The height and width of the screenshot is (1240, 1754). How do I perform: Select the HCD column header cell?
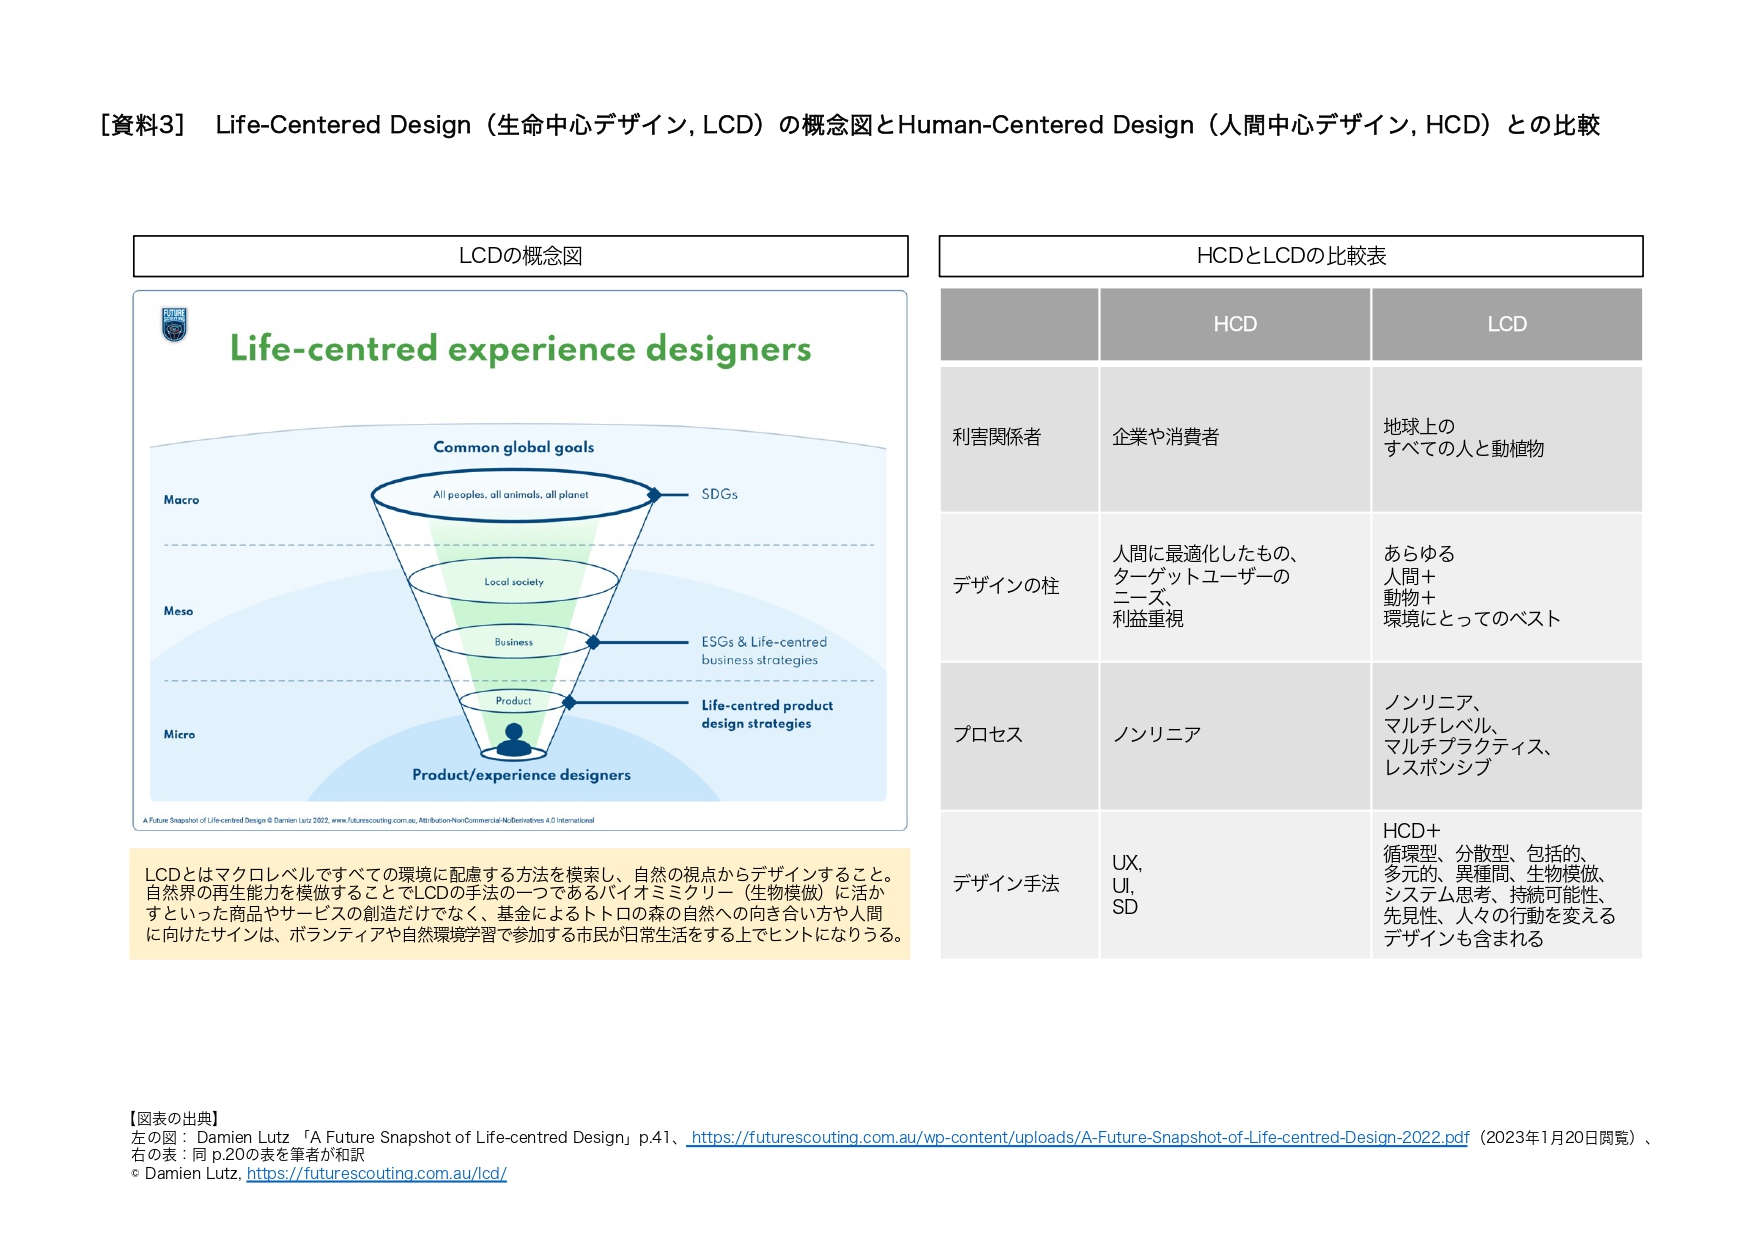click(x=1235, y=324)
